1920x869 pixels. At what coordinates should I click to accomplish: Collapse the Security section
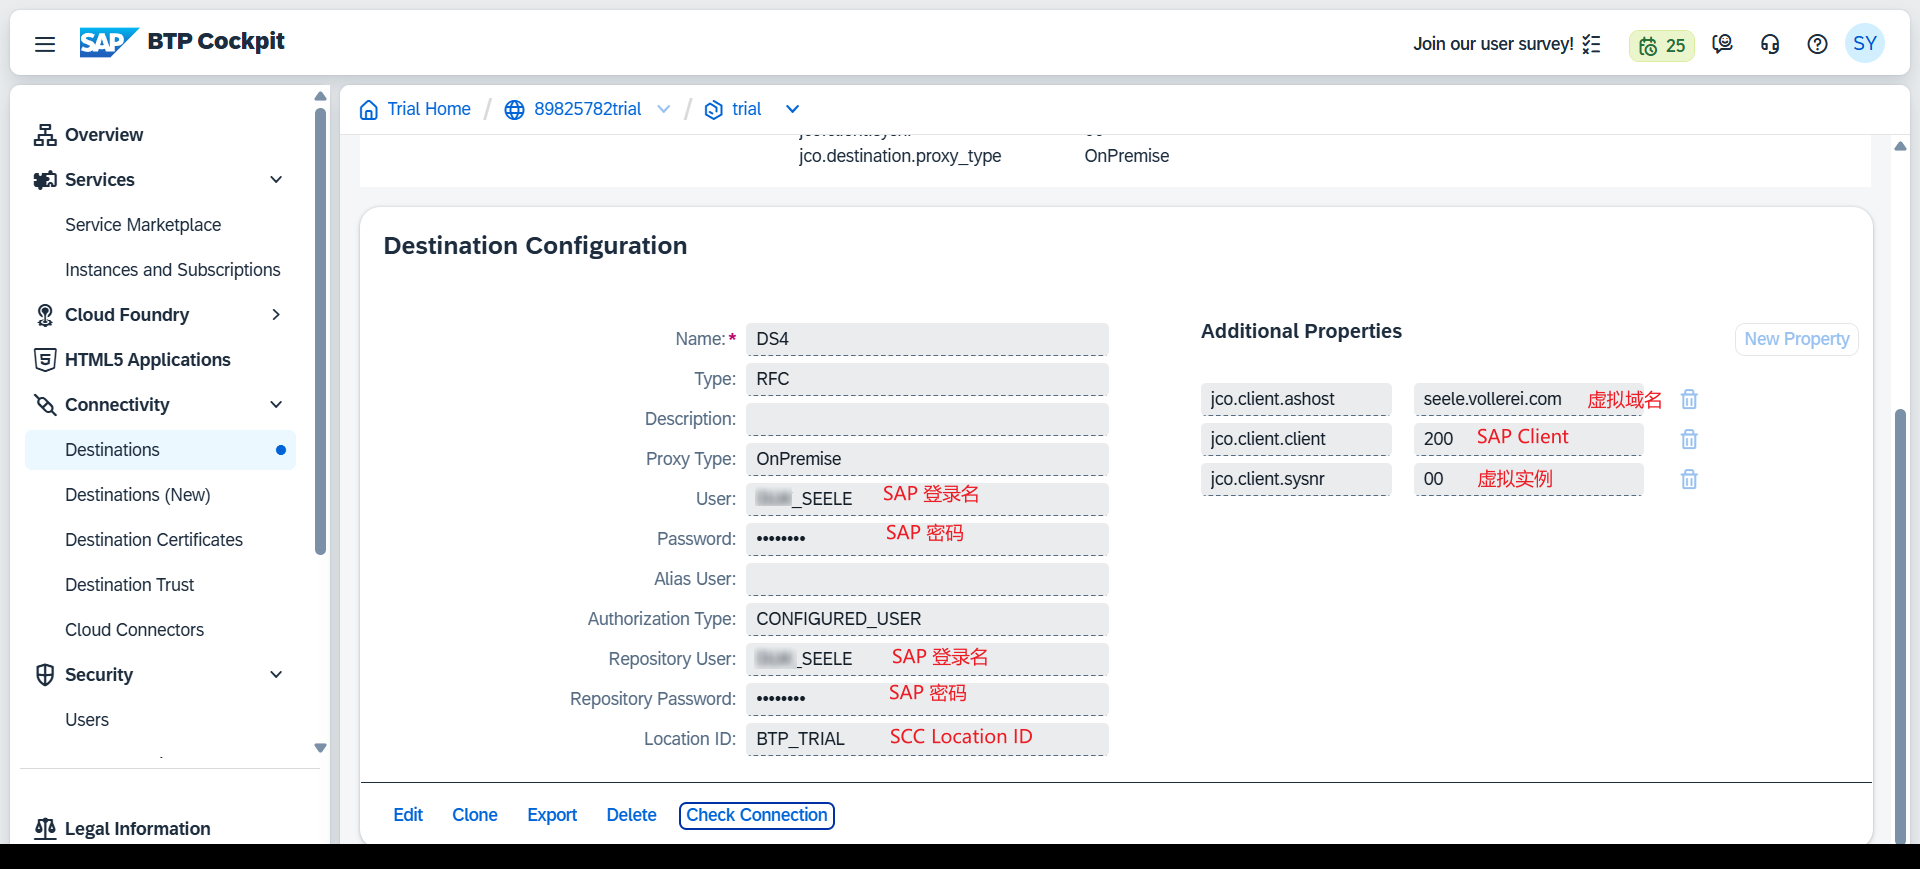pyautogui.click(x=276, y=675)
